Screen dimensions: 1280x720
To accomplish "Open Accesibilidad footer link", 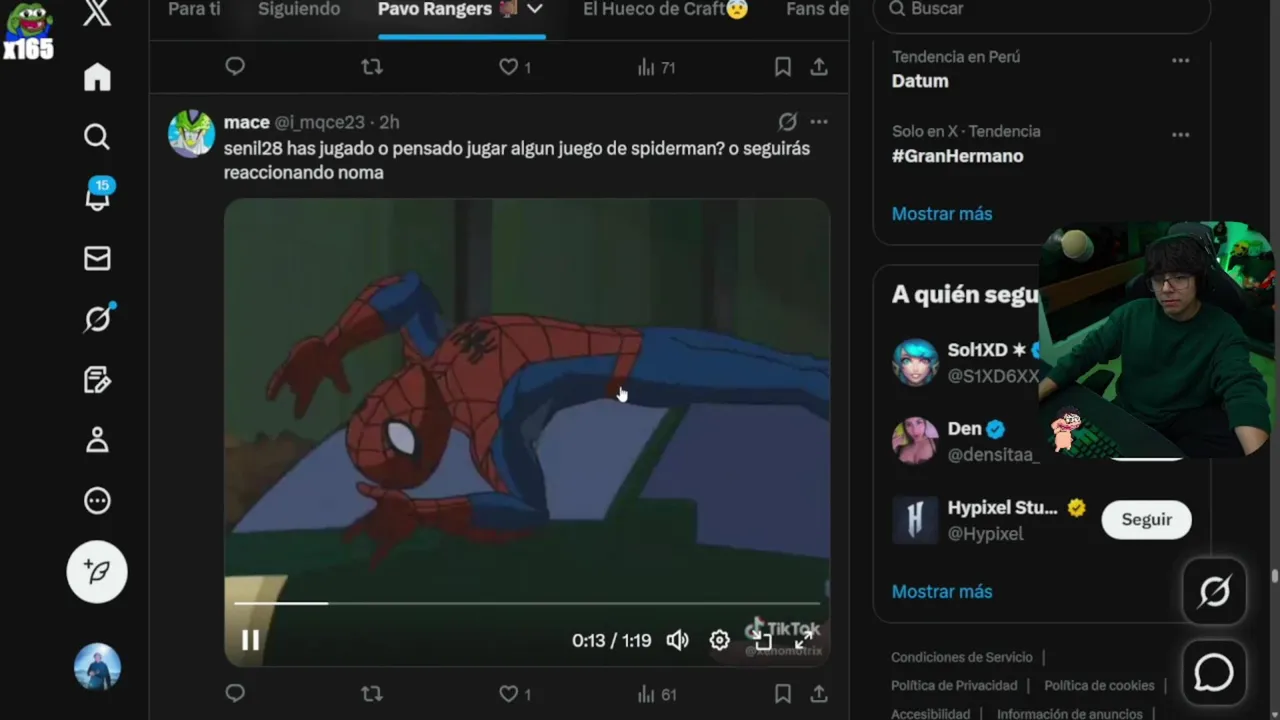I will [x=930, y=713].
